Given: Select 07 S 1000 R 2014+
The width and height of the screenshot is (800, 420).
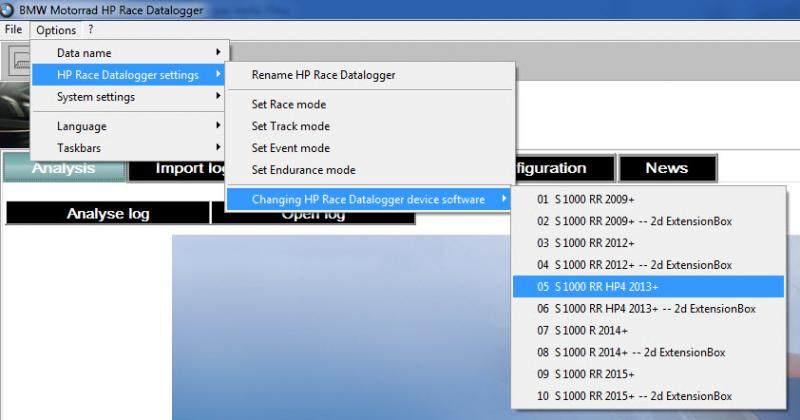Looking at the screenshot, I should tap(648, 330).
